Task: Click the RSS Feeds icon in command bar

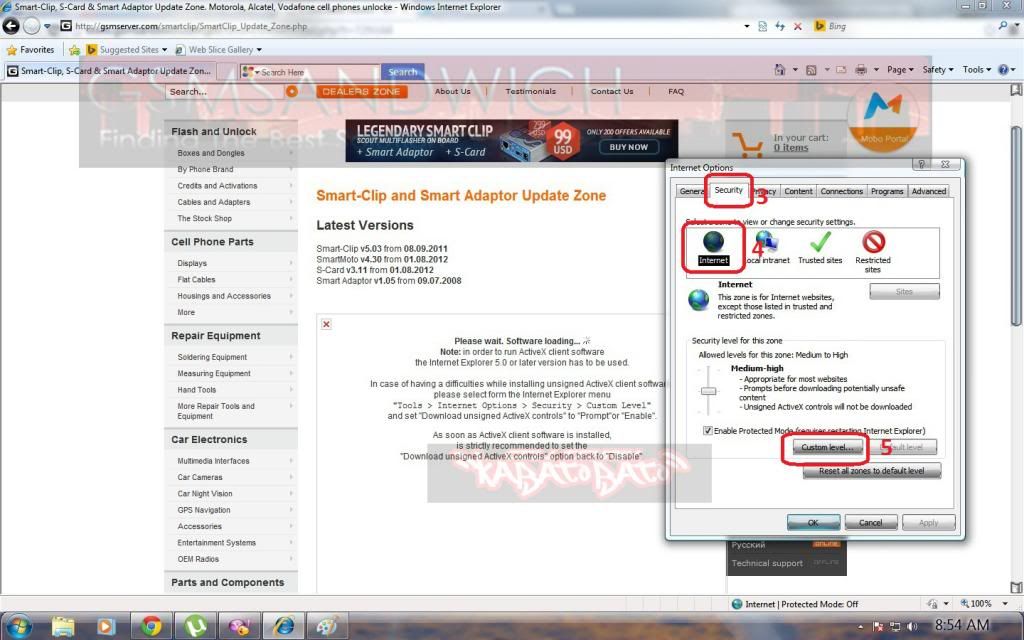Action: point(811,70)
